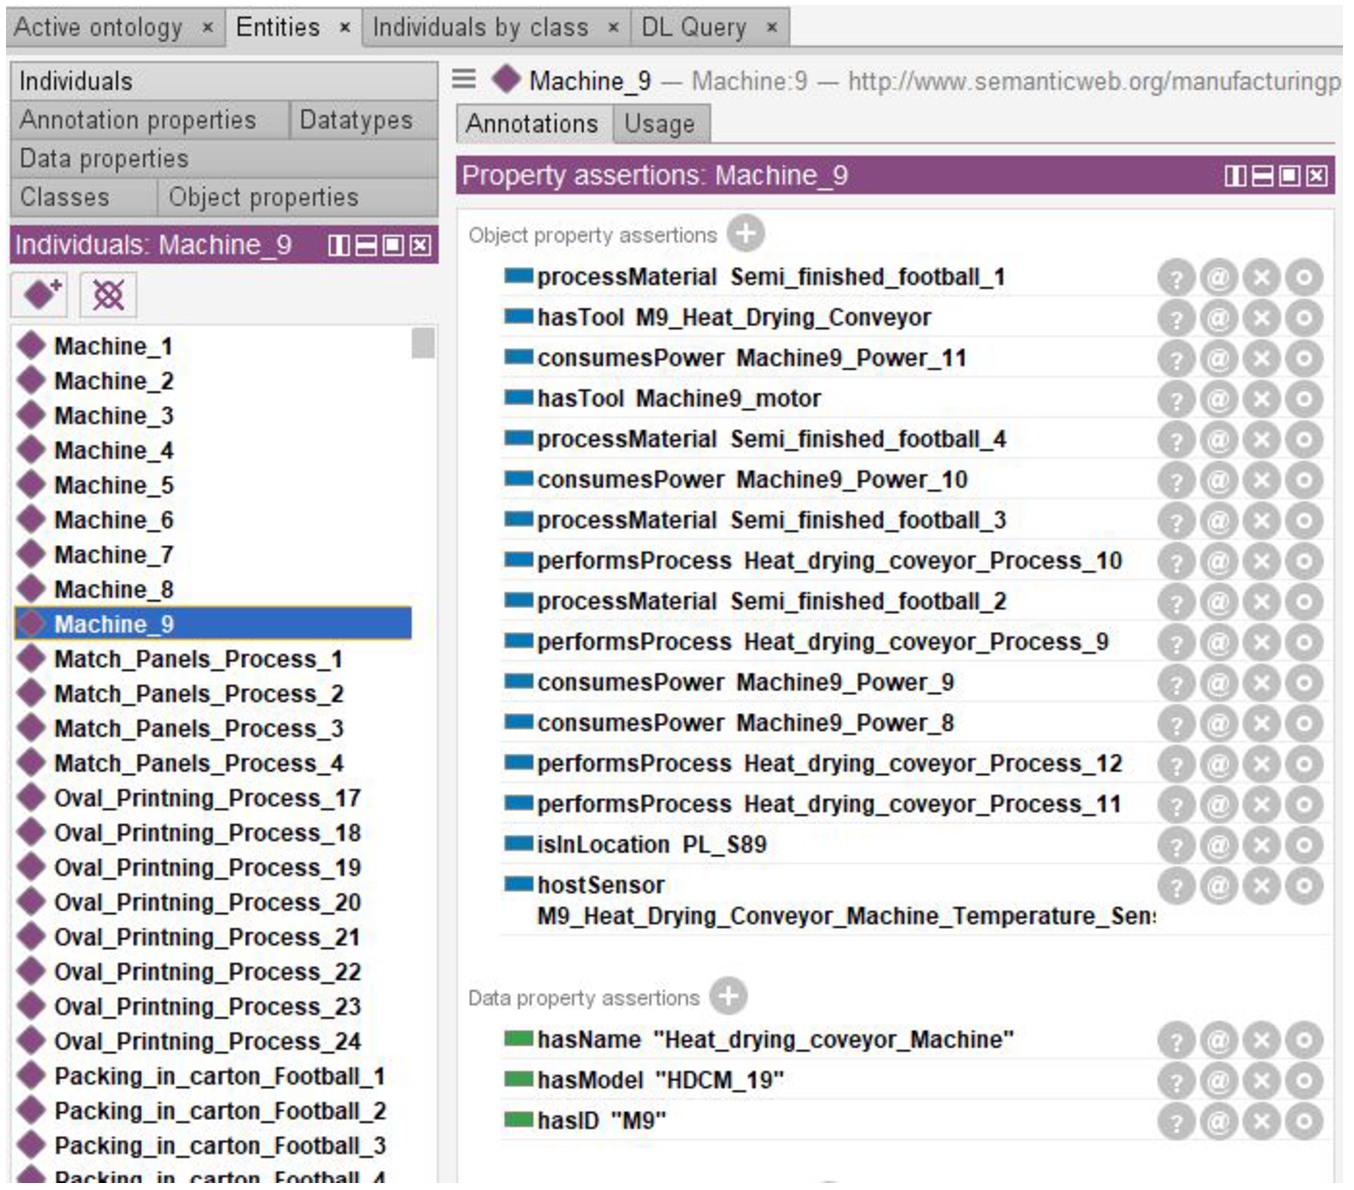Remove the consumesPower Machine9_Power_8 assertion
Image resolution: width=1354 pixels, height=1190 pixels.
pos(1261,723)
